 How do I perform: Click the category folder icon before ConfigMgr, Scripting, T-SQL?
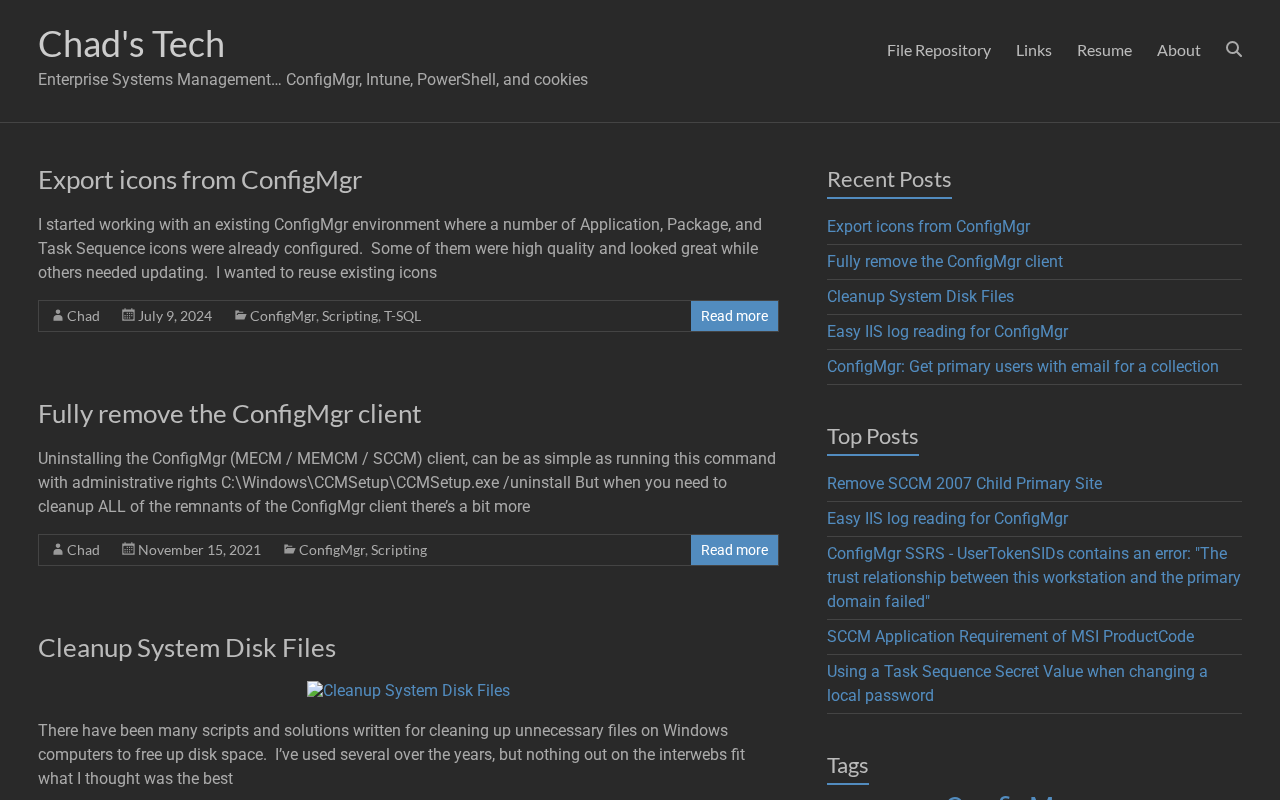240,315
